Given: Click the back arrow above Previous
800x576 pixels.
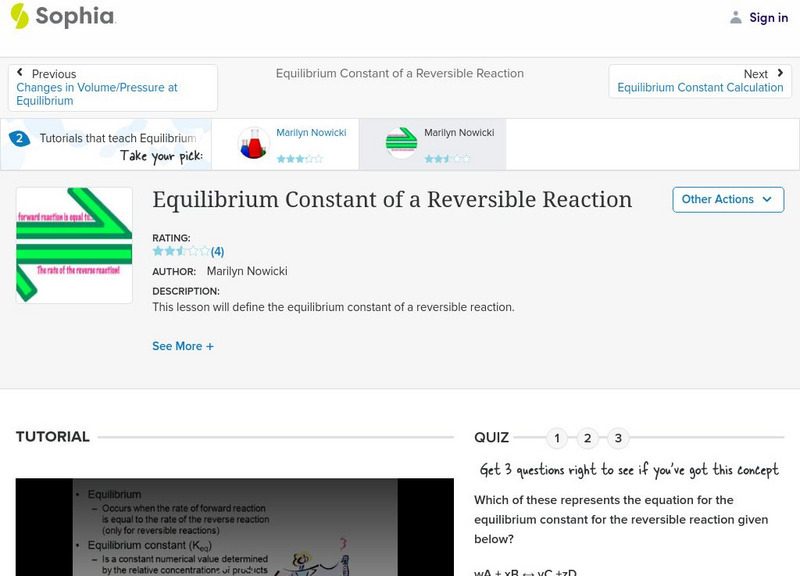Looking at the screenshot, I should [22, 71].
